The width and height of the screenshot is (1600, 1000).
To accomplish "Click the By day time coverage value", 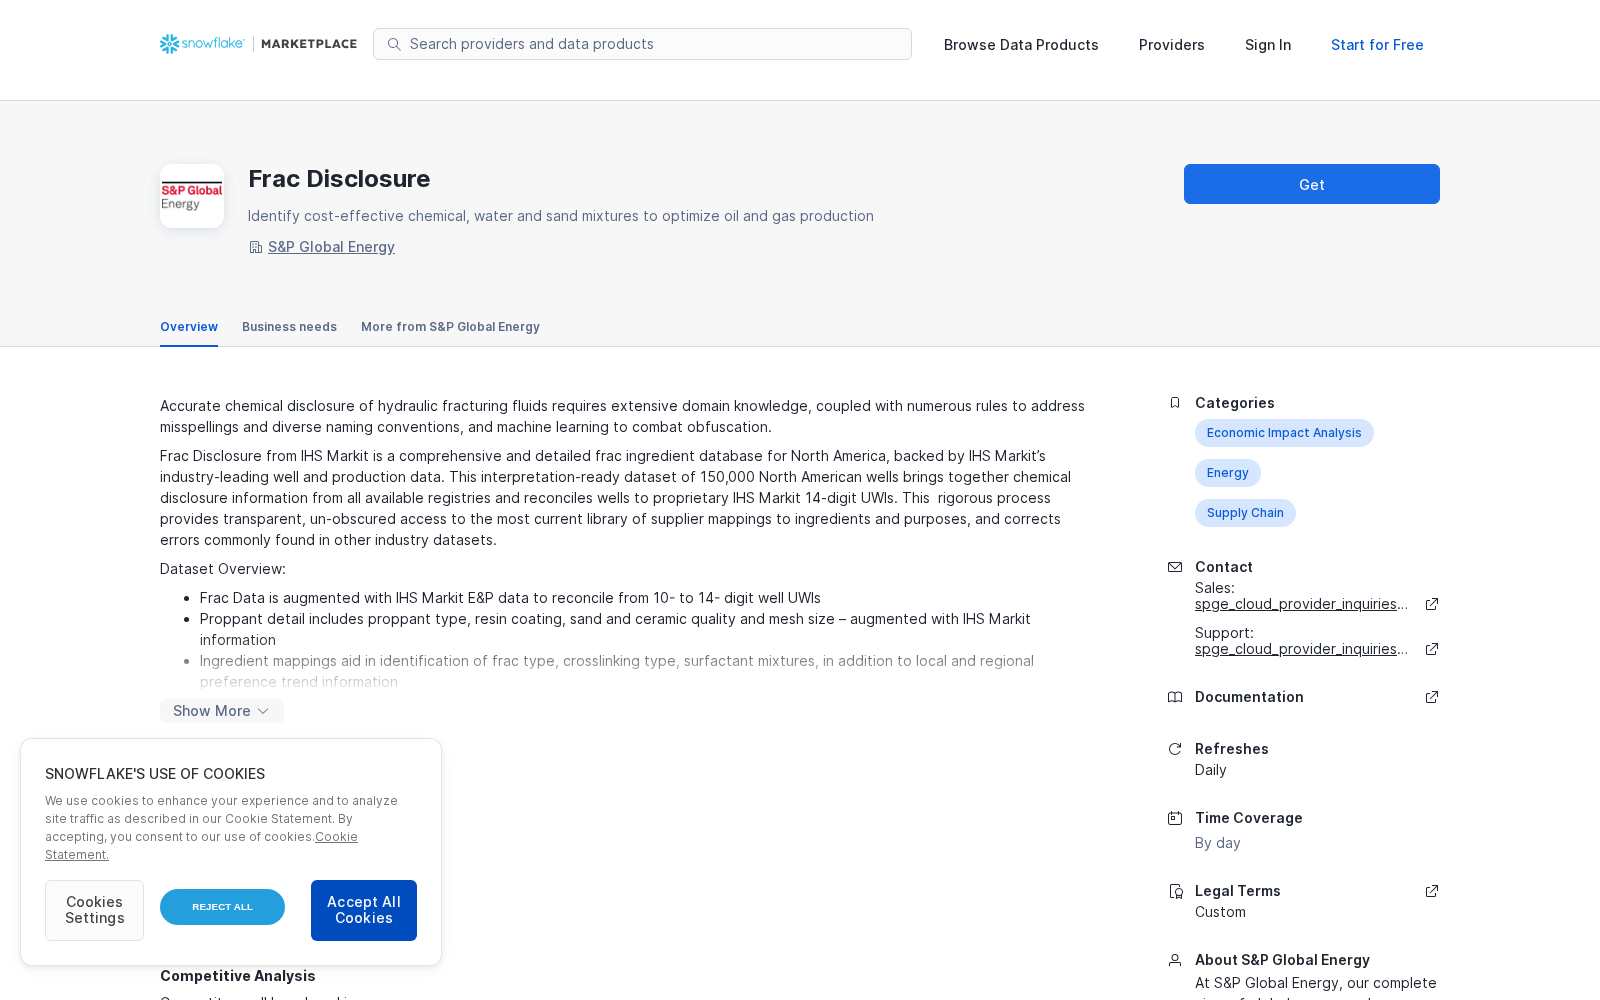I will [x=1218, y=843].
